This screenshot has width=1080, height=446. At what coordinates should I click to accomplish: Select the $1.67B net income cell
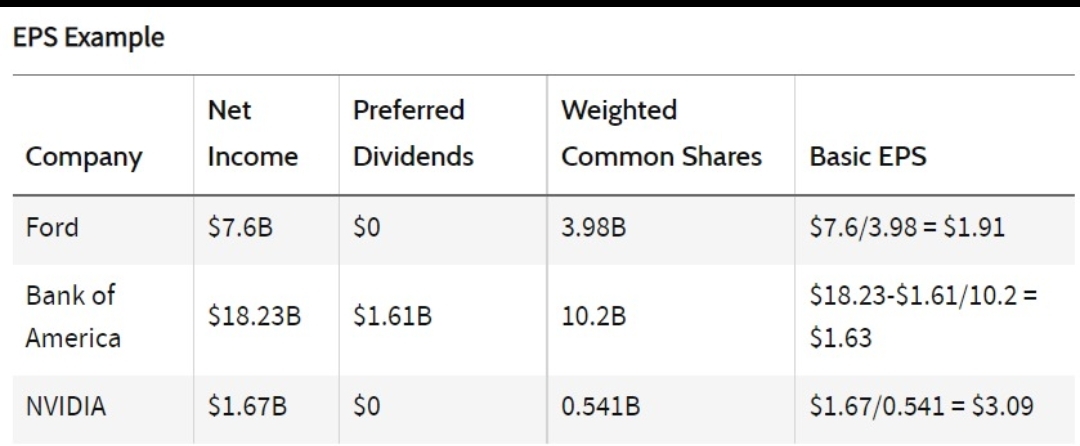(x=247, y=407)
